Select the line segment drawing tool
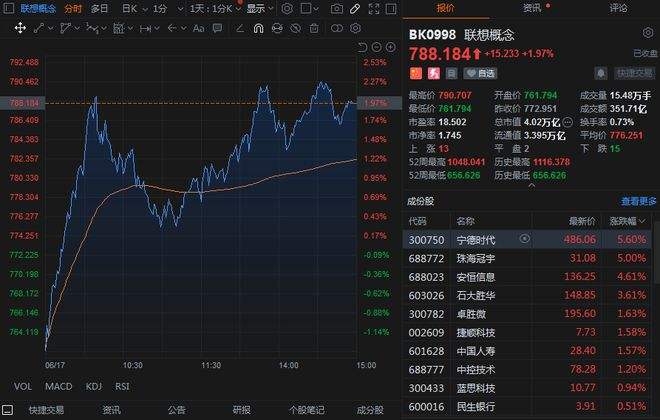This screenshot has width=660, height=420. click(39, 28)
